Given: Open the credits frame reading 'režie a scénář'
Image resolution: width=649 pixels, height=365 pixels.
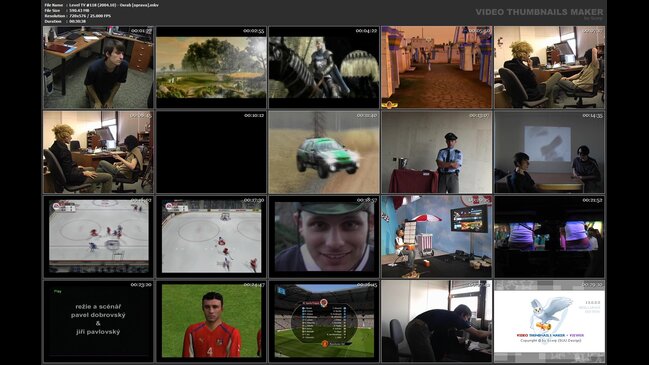Looking at the screenshot, I should [x=98, y=321].
